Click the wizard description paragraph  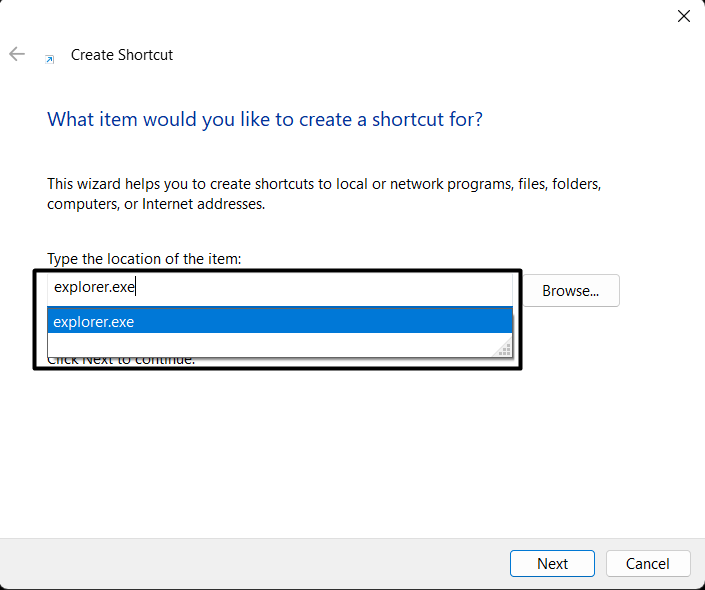(x=324, y=194)
